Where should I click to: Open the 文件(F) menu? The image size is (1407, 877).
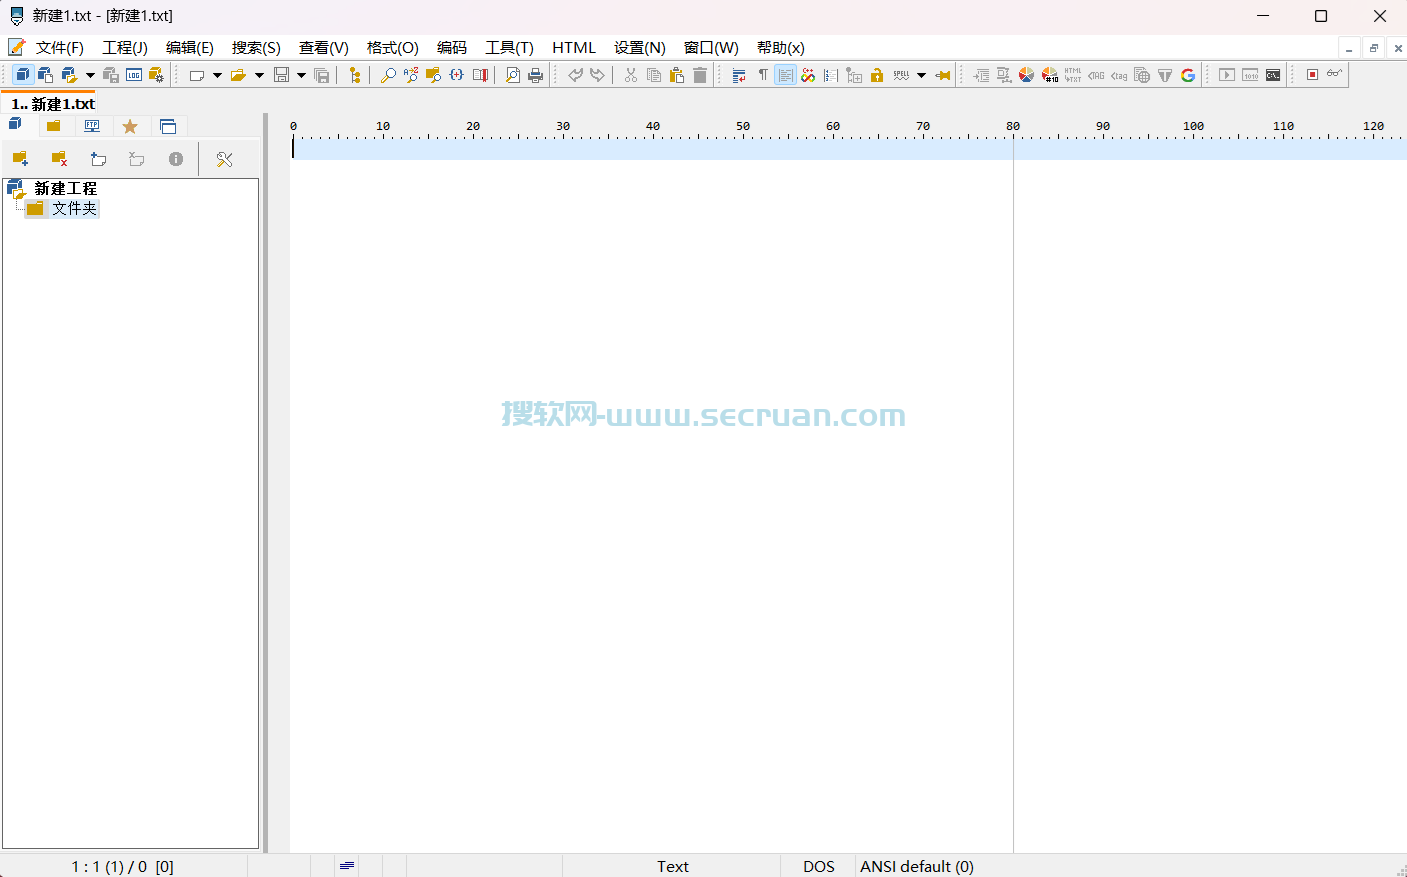point(59,47)
